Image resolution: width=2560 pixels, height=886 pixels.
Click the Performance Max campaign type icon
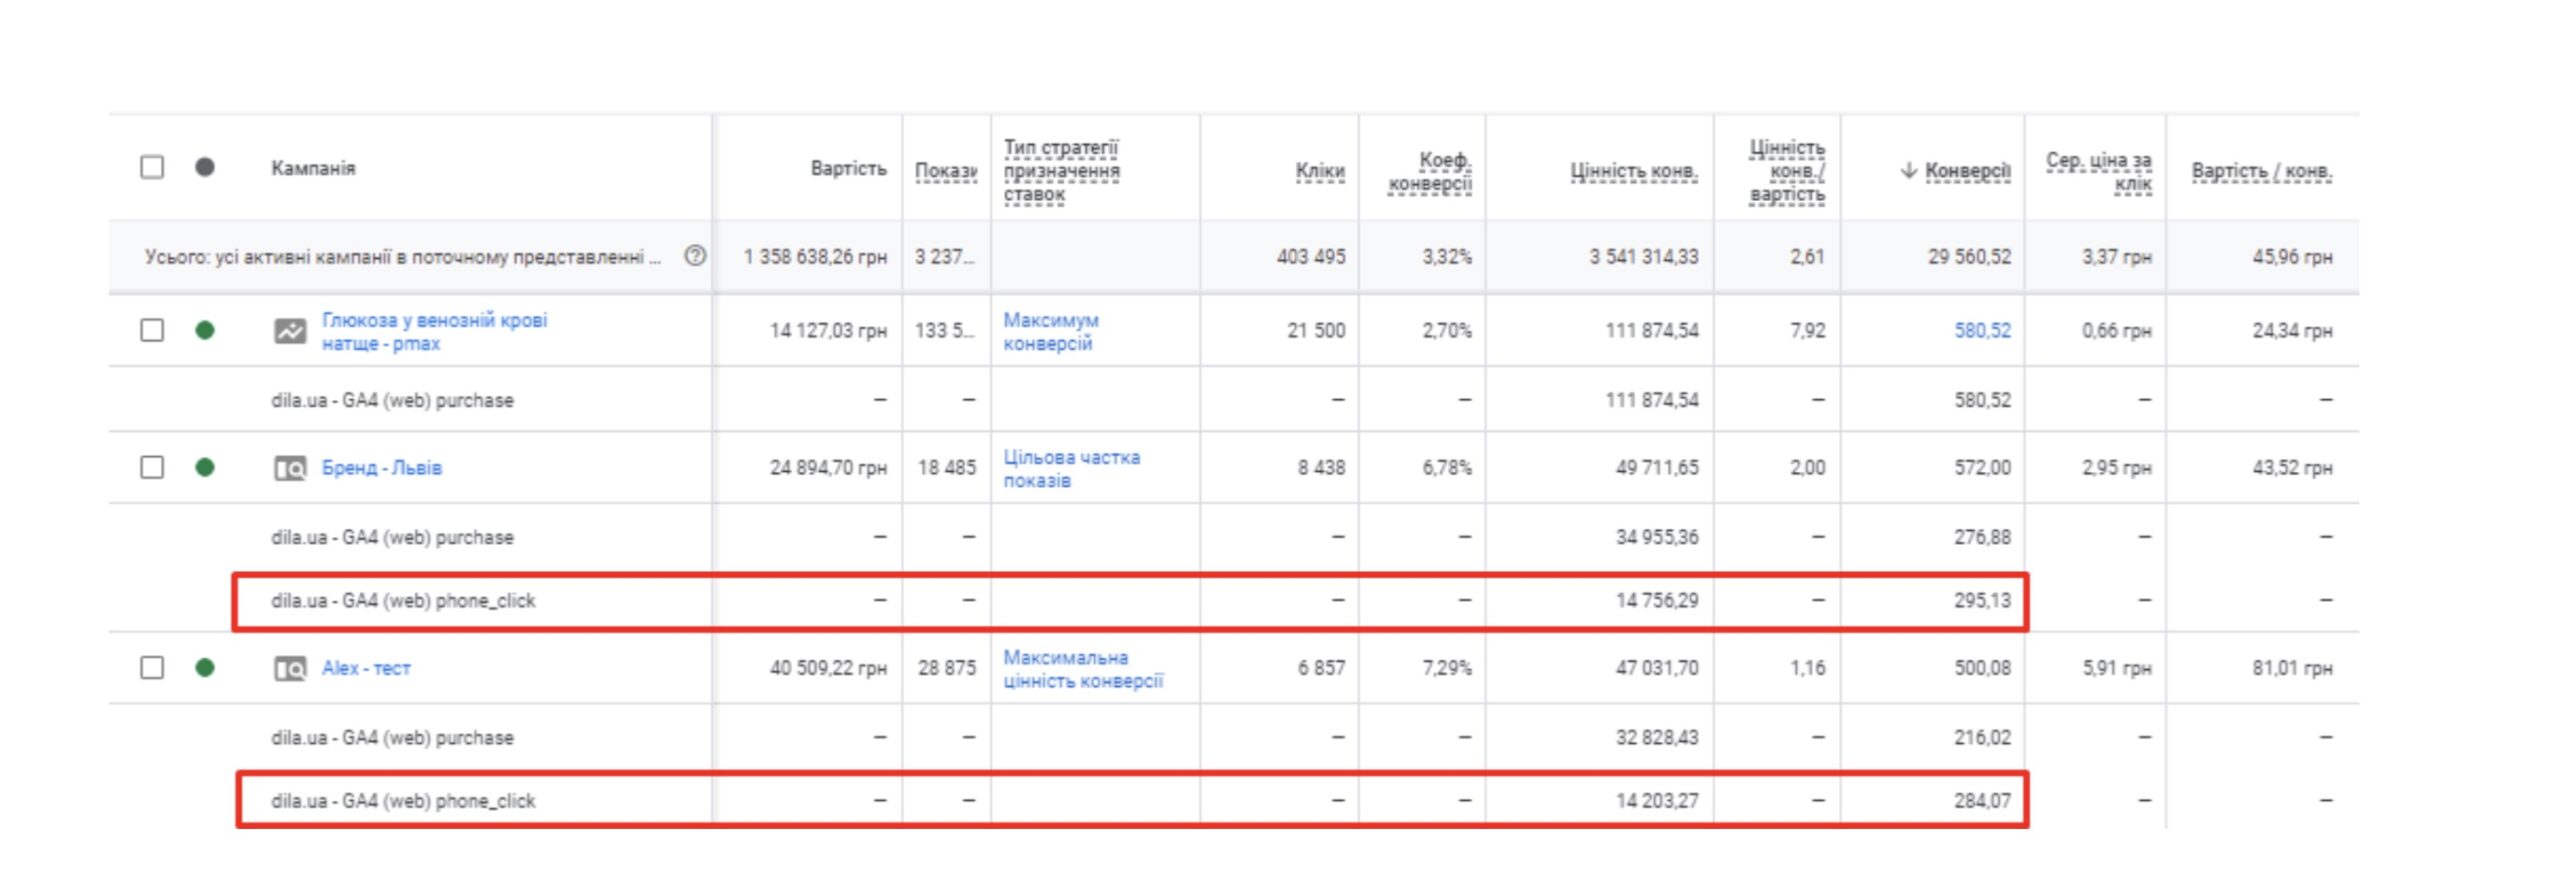pos(290,331)
